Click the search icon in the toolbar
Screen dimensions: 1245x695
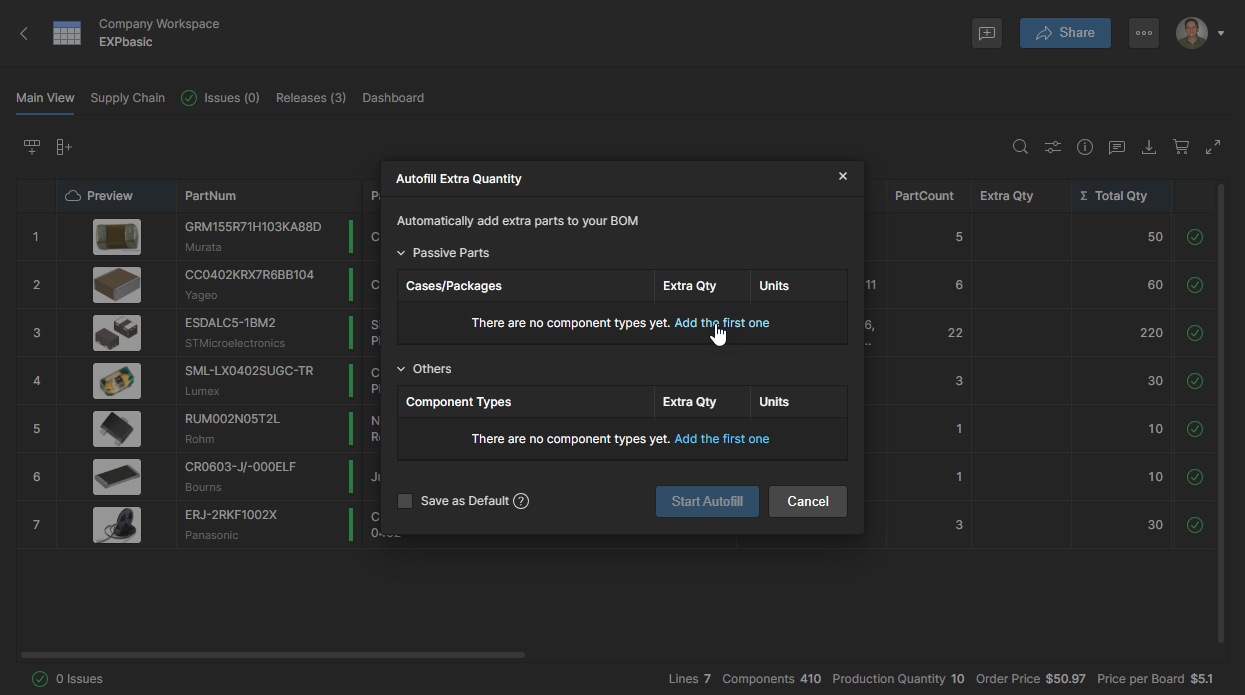pyautogui.click(x=1020, y=147)
